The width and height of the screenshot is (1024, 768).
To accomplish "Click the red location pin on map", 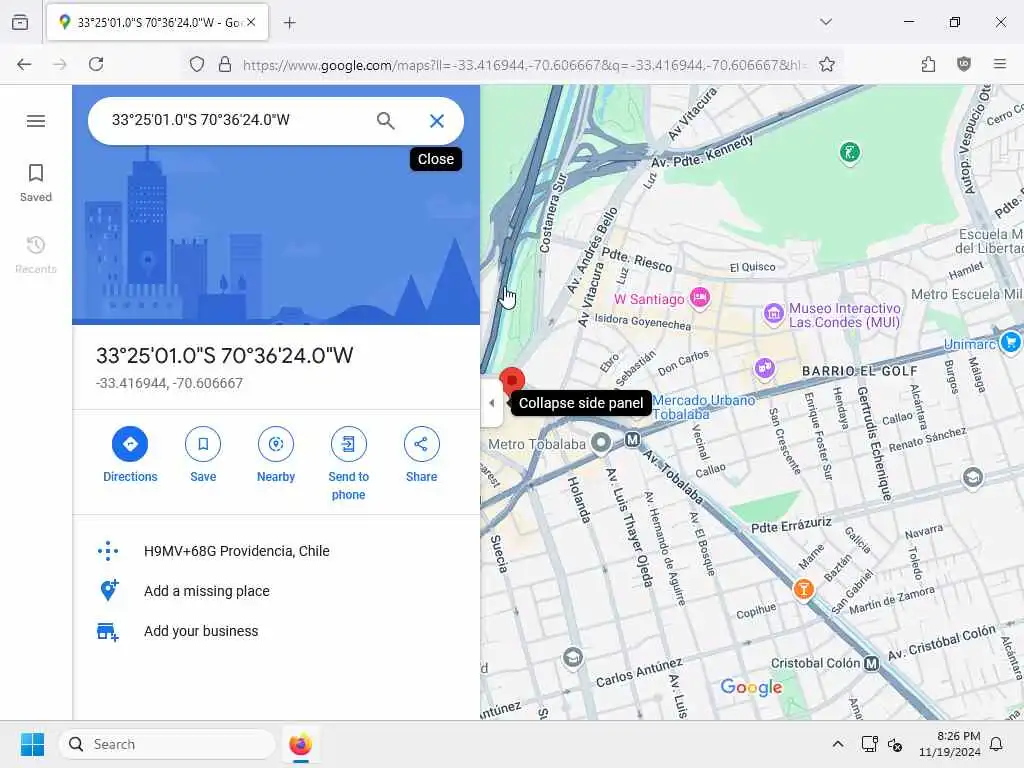I will point(512,379).
